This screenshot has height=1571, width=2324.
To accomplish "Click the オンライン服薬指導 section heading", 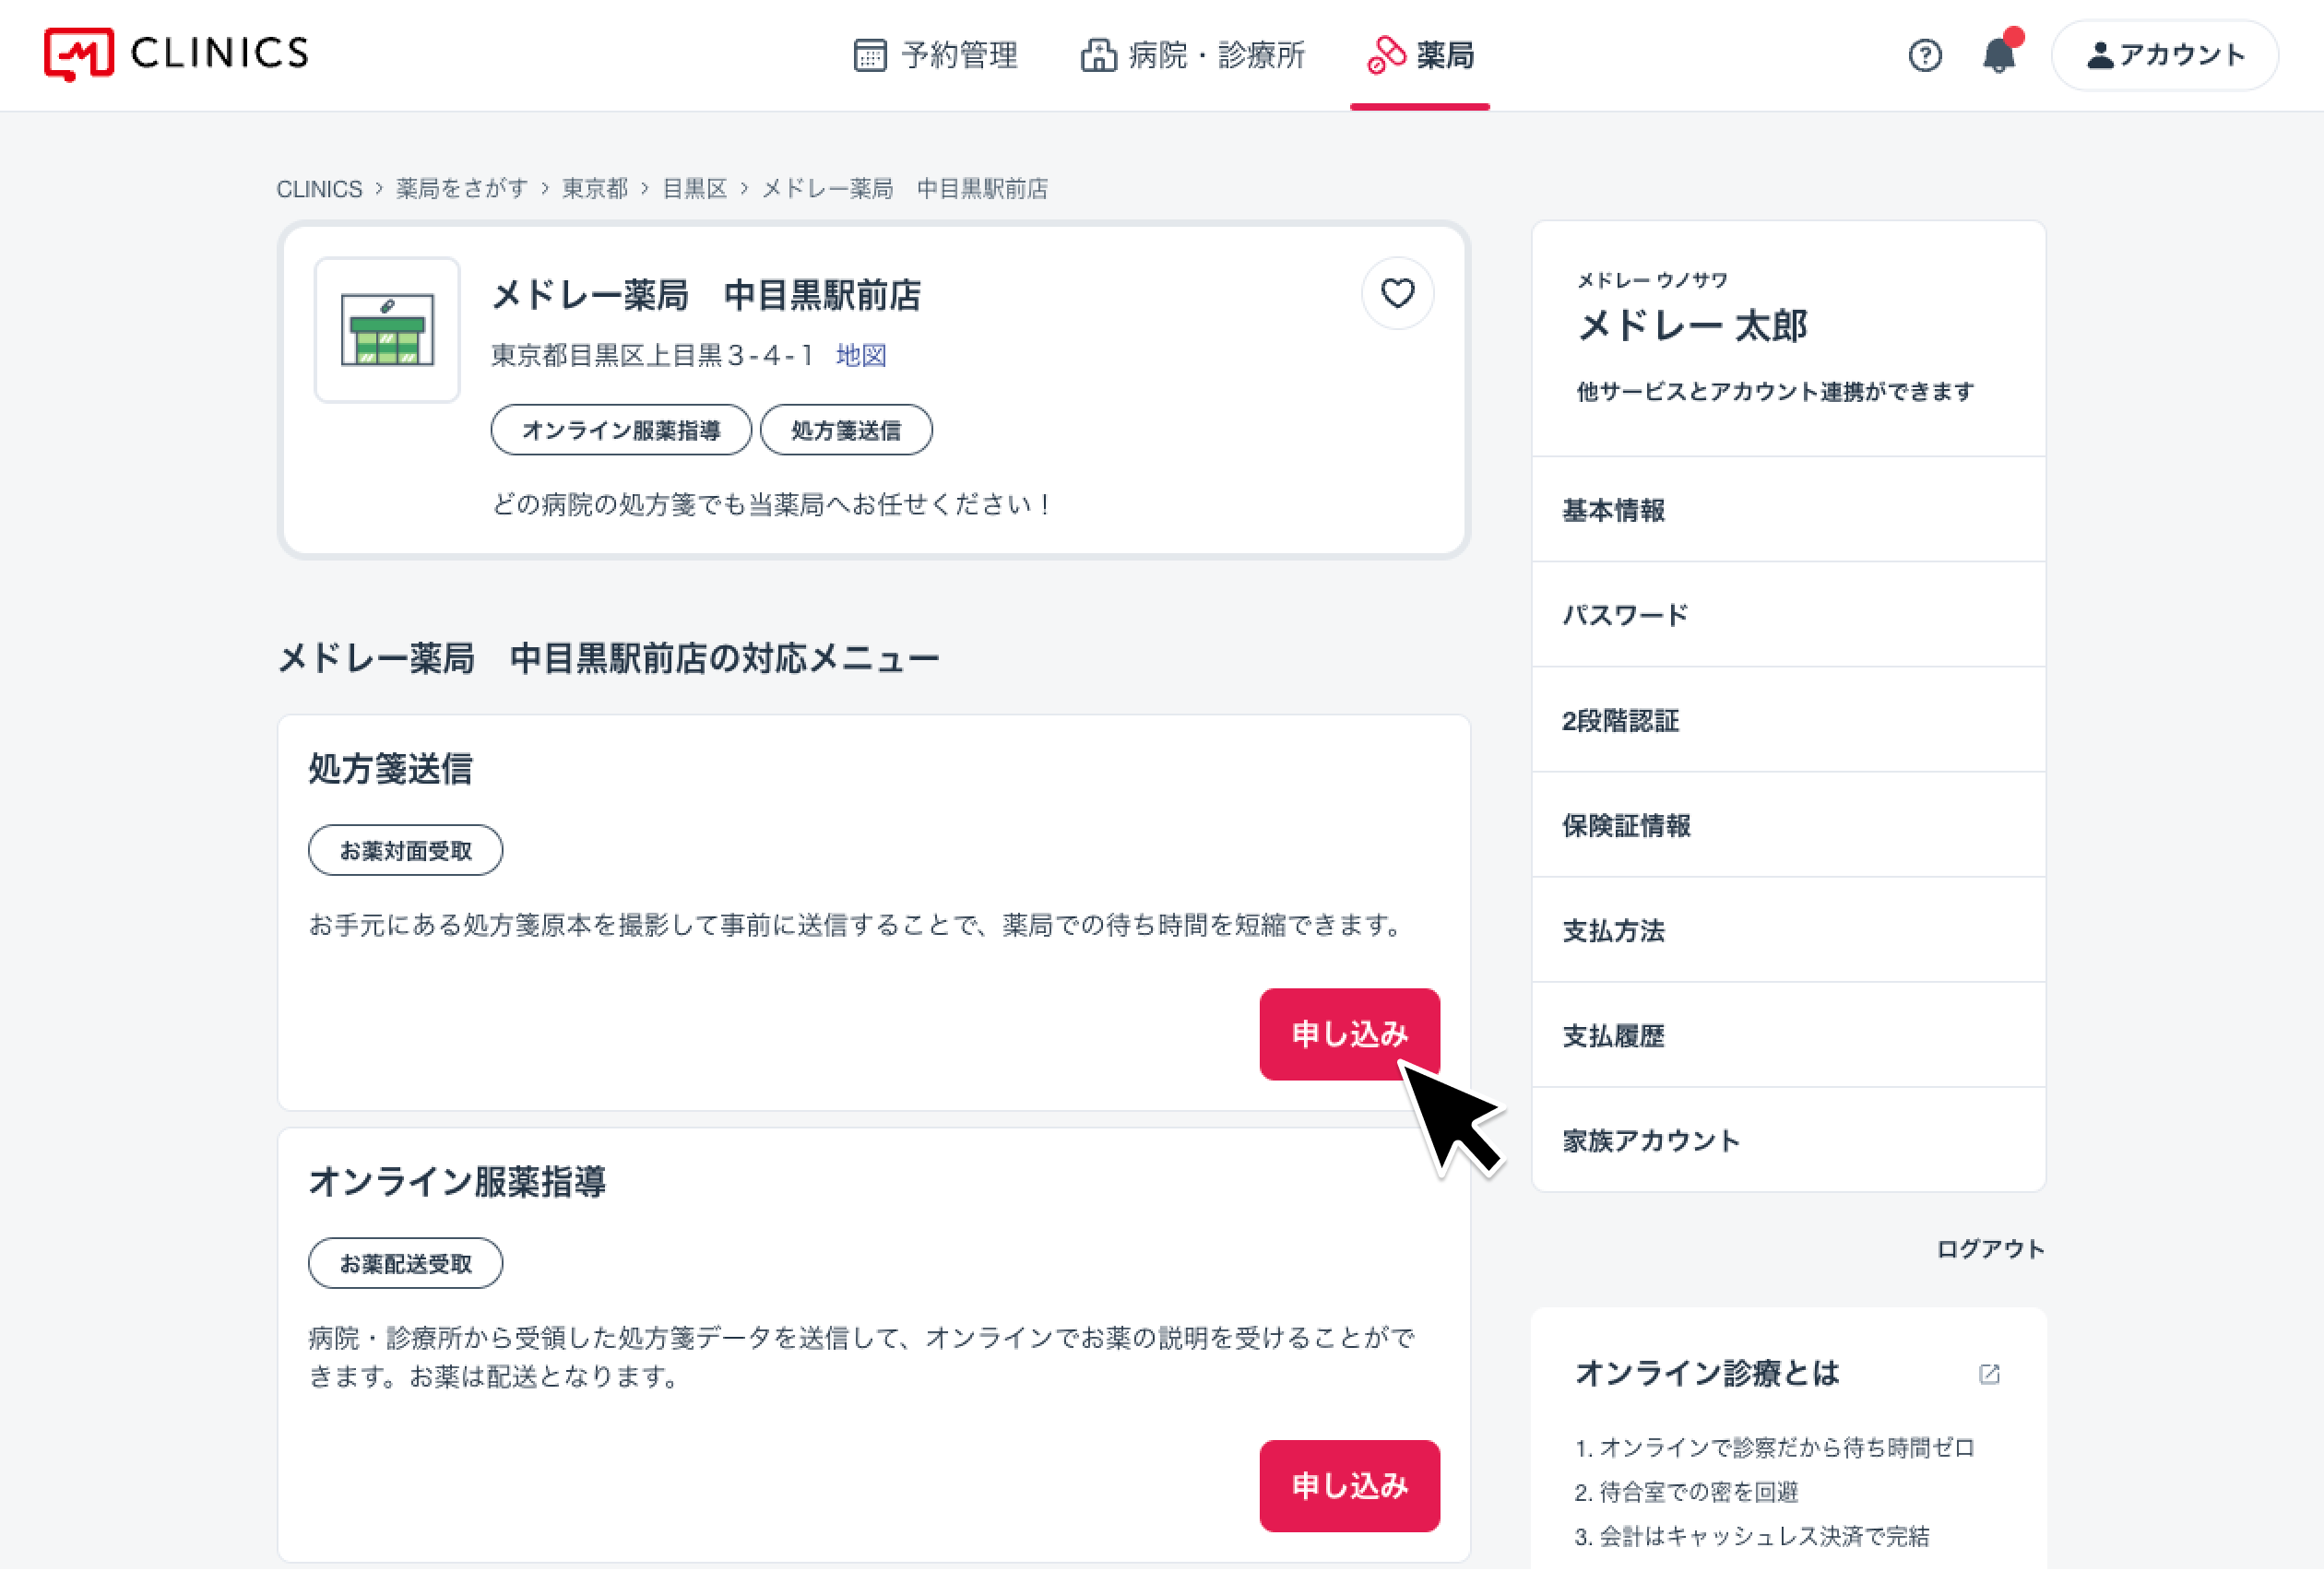I will coord(457,1182).
